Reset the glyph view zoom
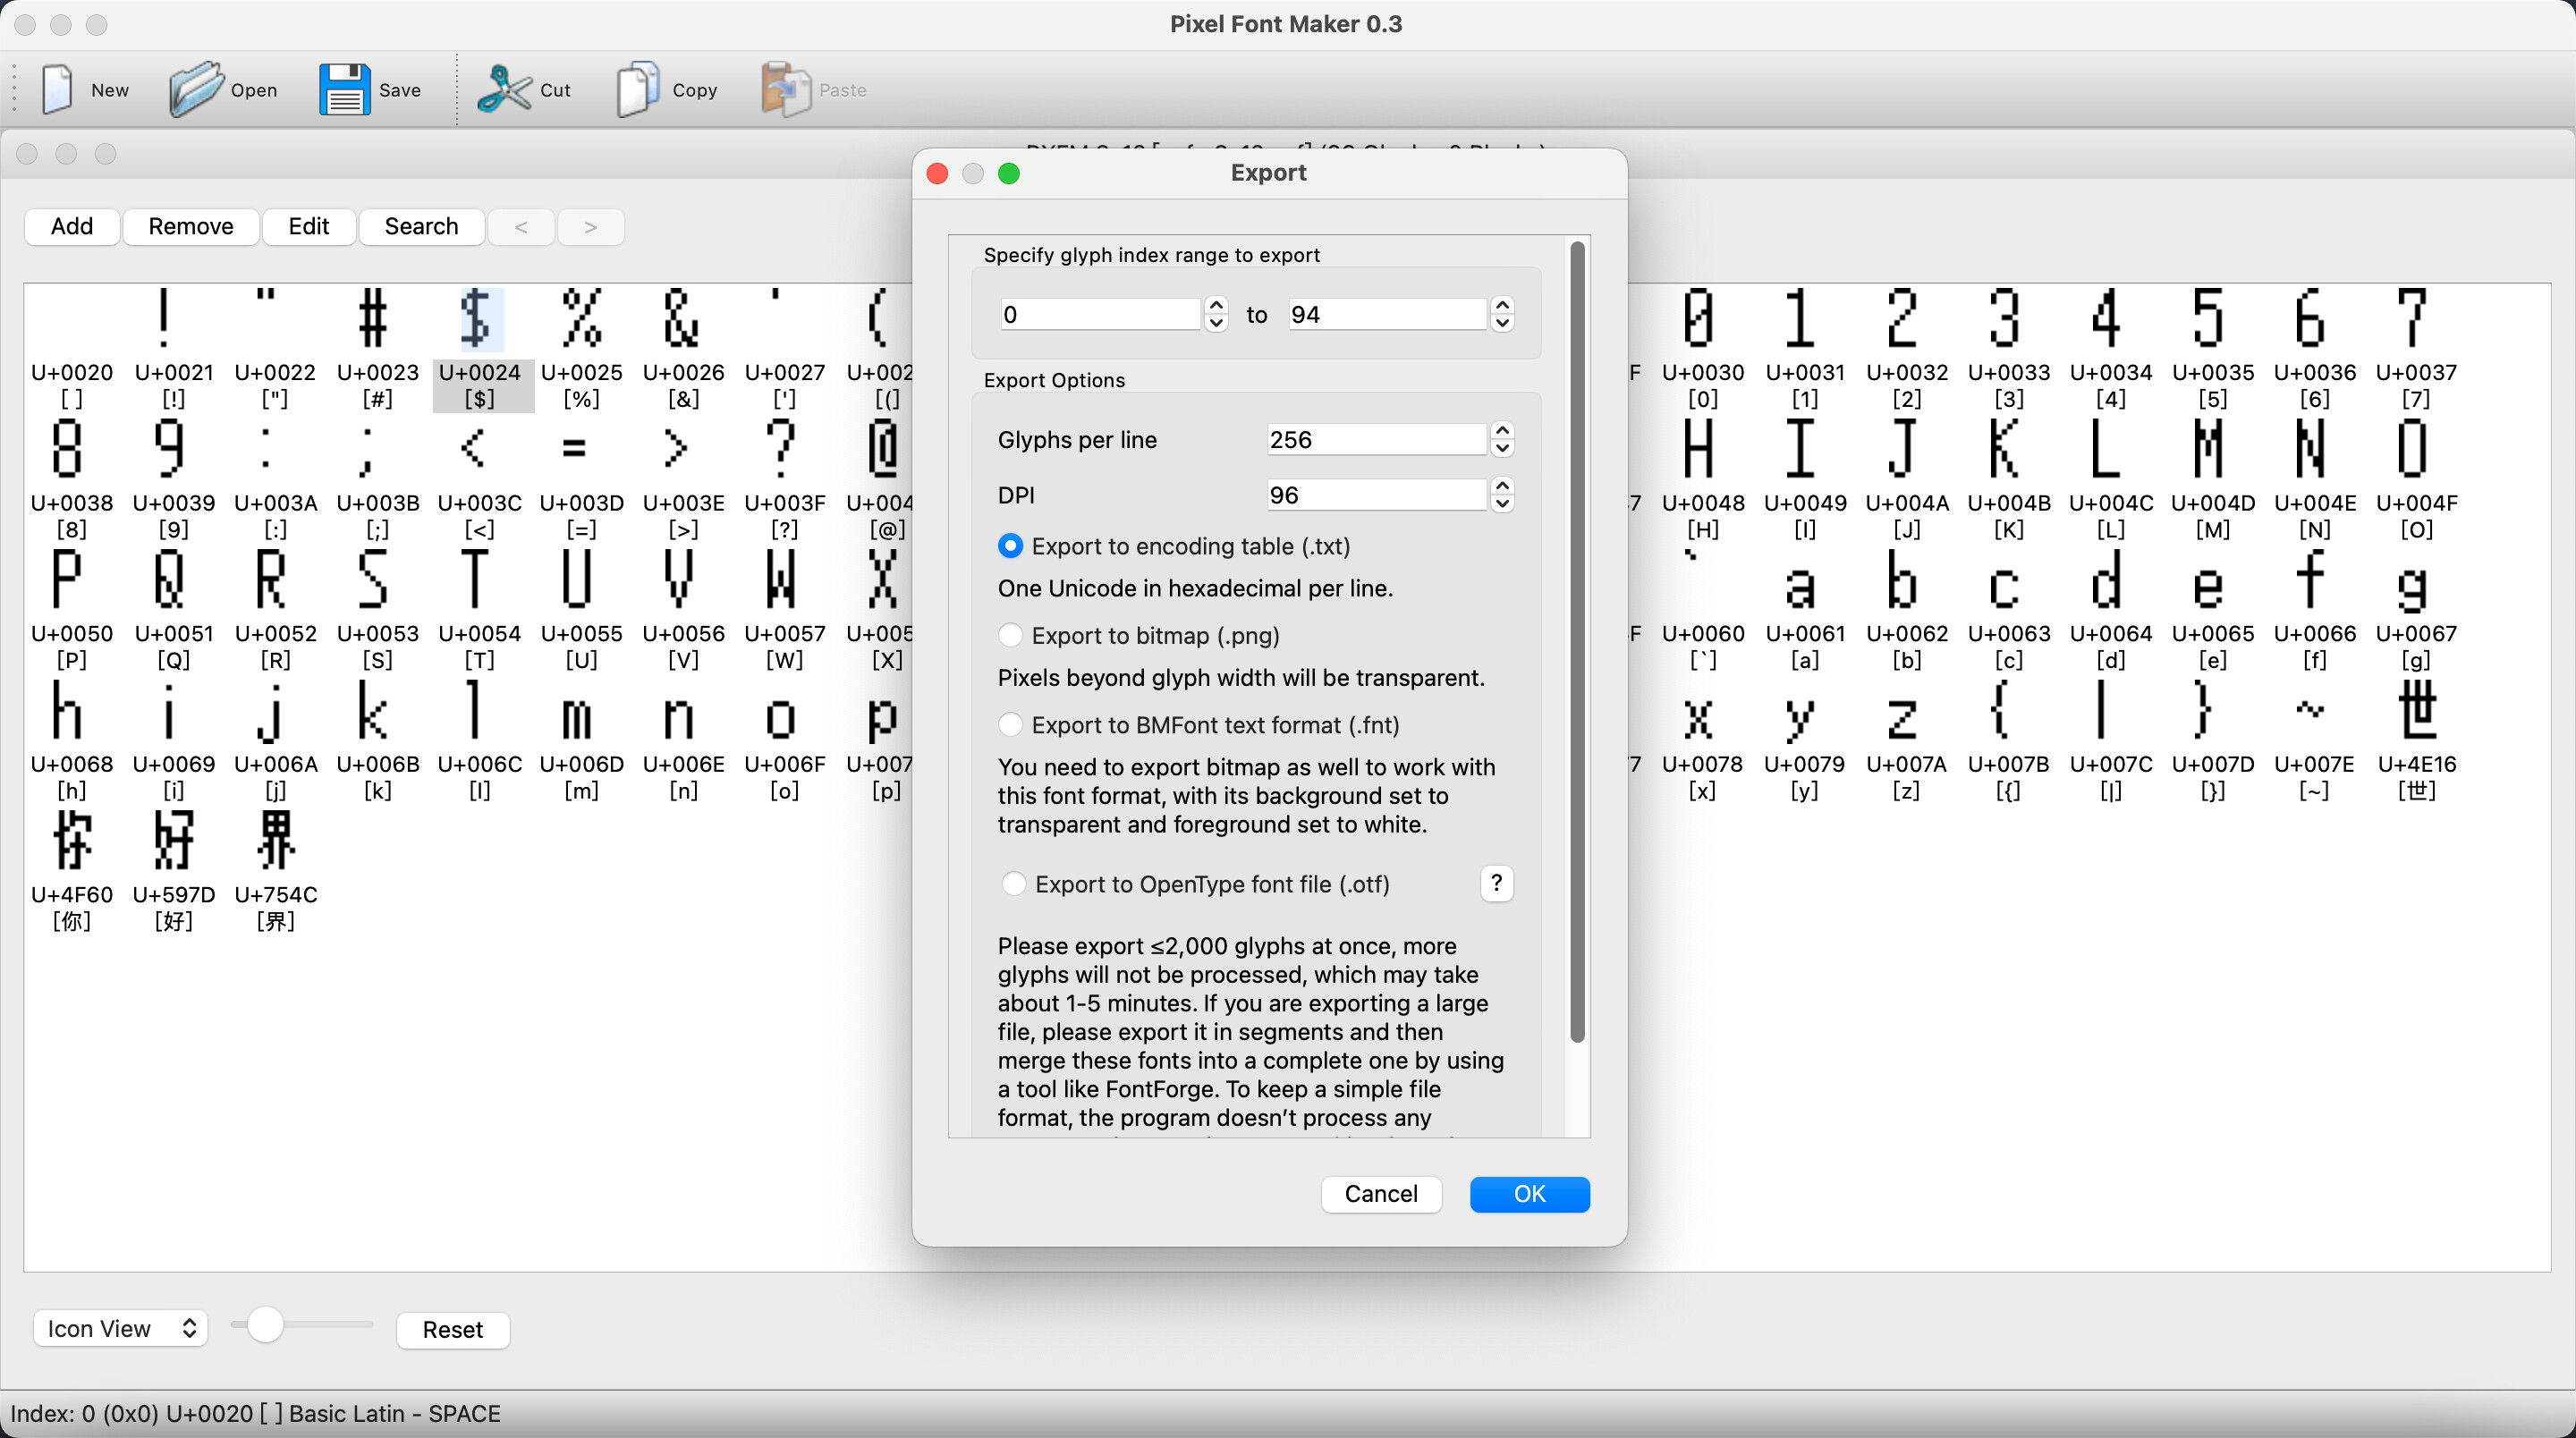Viewport: 2576px width, 1438px height. (x=452, y=1330)
